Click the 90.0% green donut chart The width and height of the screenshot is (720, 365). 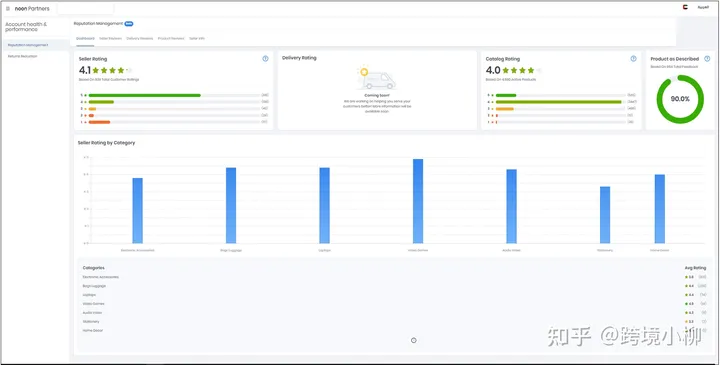pos(680,99)
